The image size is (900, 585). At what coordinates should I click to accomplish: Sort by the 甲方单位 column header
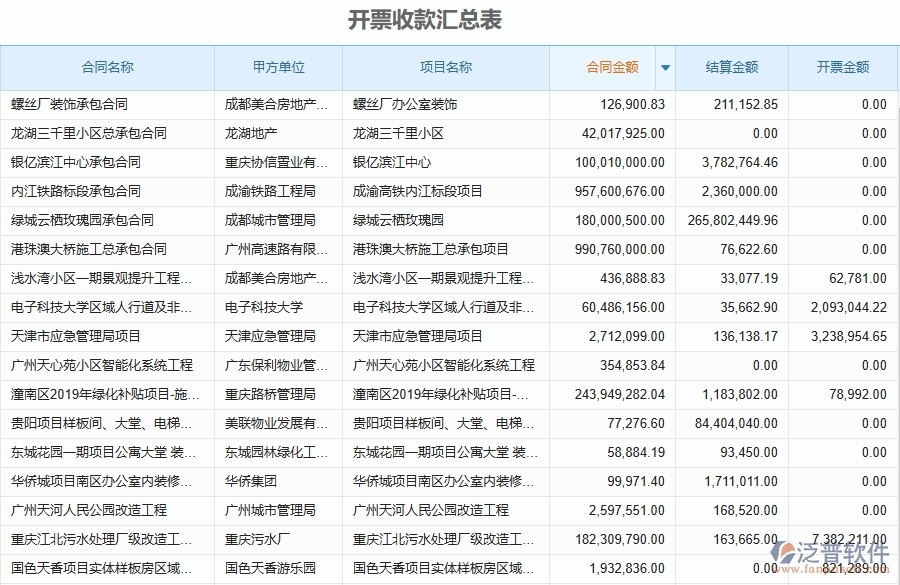pyautogui.click(x=277, y=66)
